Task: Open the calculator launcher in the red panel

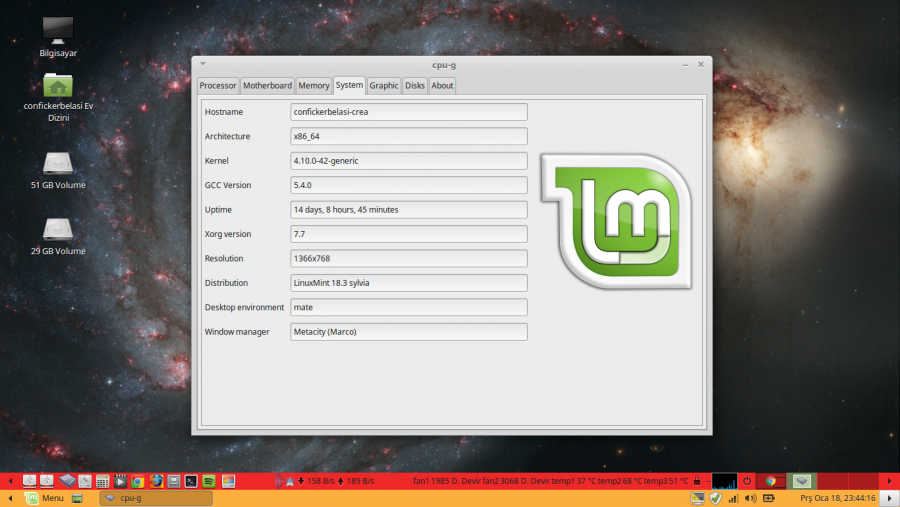Action: (102, 481)
